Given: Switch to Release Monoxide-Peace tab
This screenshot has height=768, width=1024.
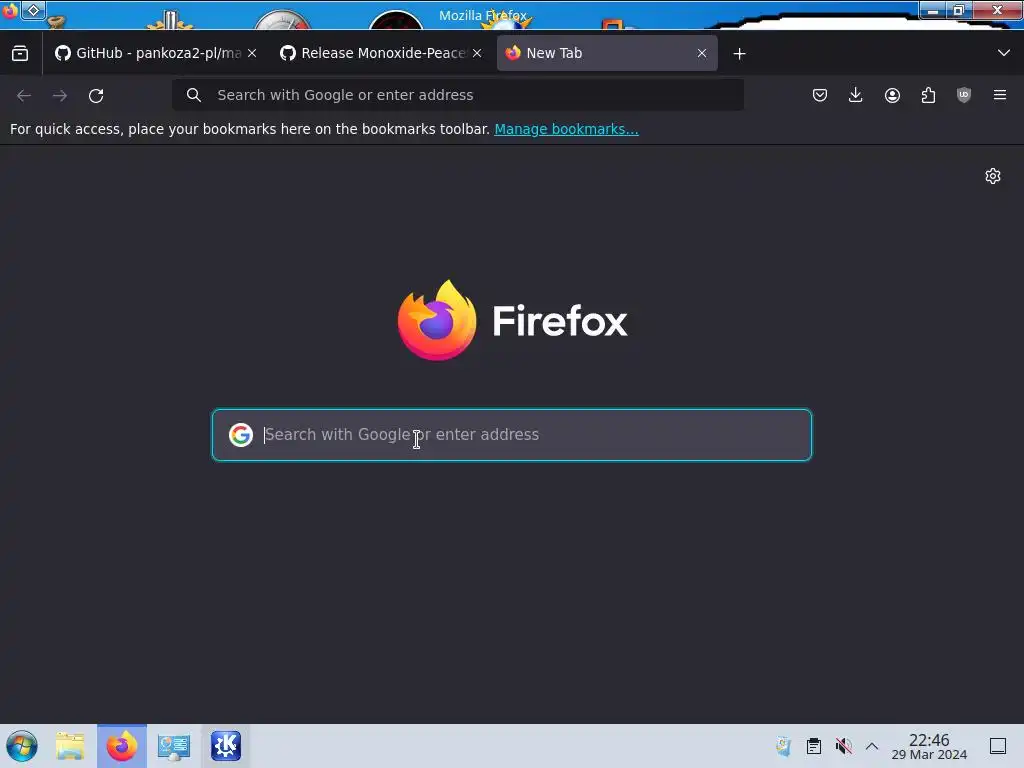Looking at the screenshot, I should 381,53.
